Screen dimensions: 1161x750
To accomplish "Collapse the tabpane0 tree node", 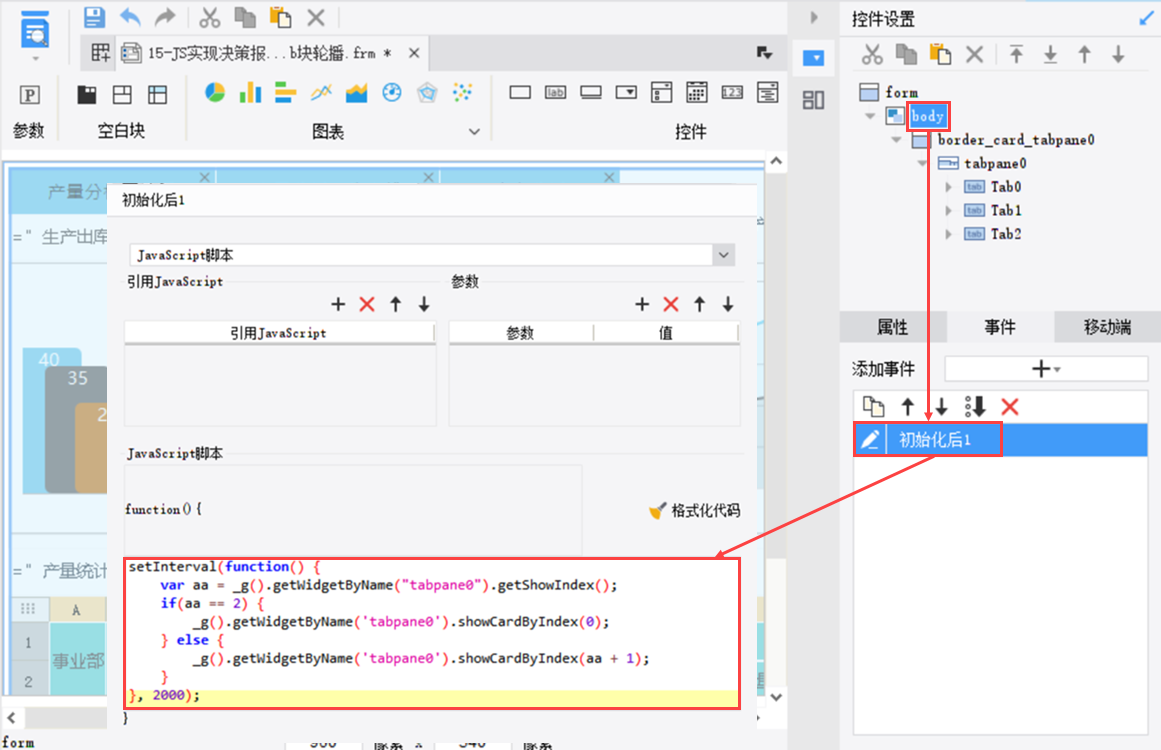I will click(x=923, y=164).
